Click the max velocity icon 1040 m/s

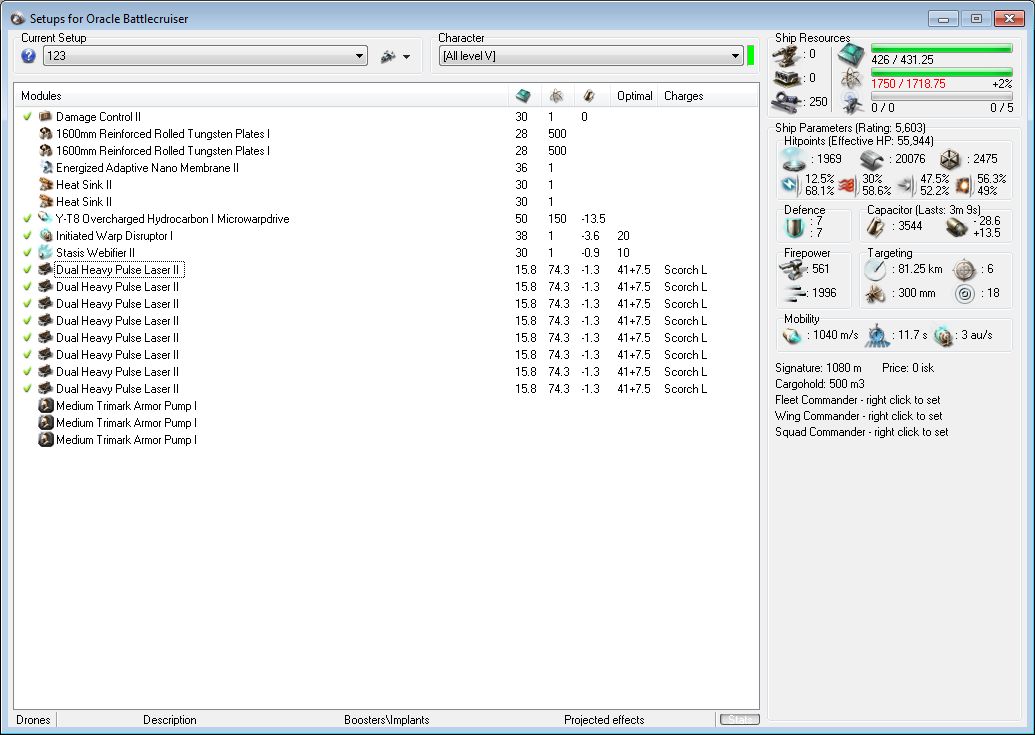coord(791,335)
